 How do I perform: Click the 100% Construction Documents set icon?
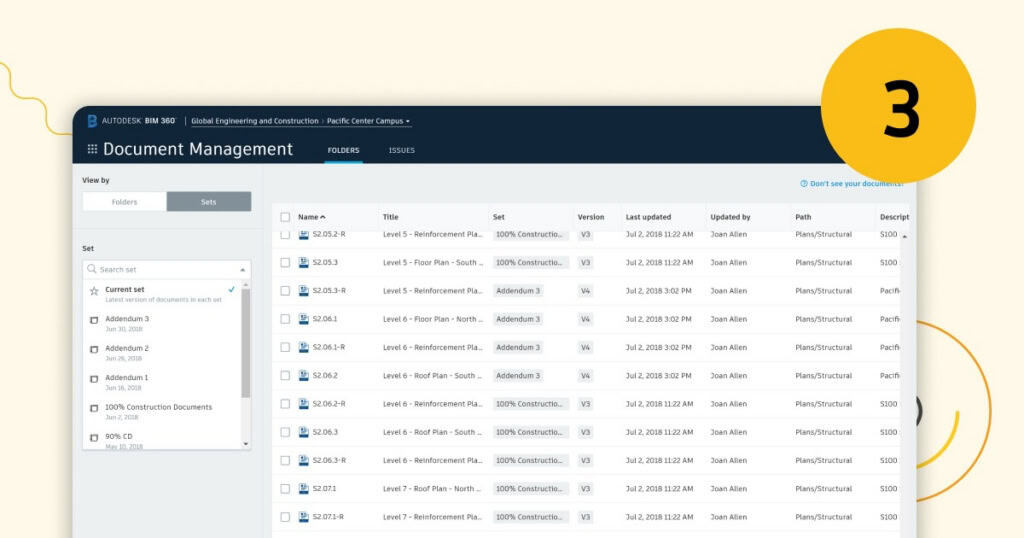[94, 409]
